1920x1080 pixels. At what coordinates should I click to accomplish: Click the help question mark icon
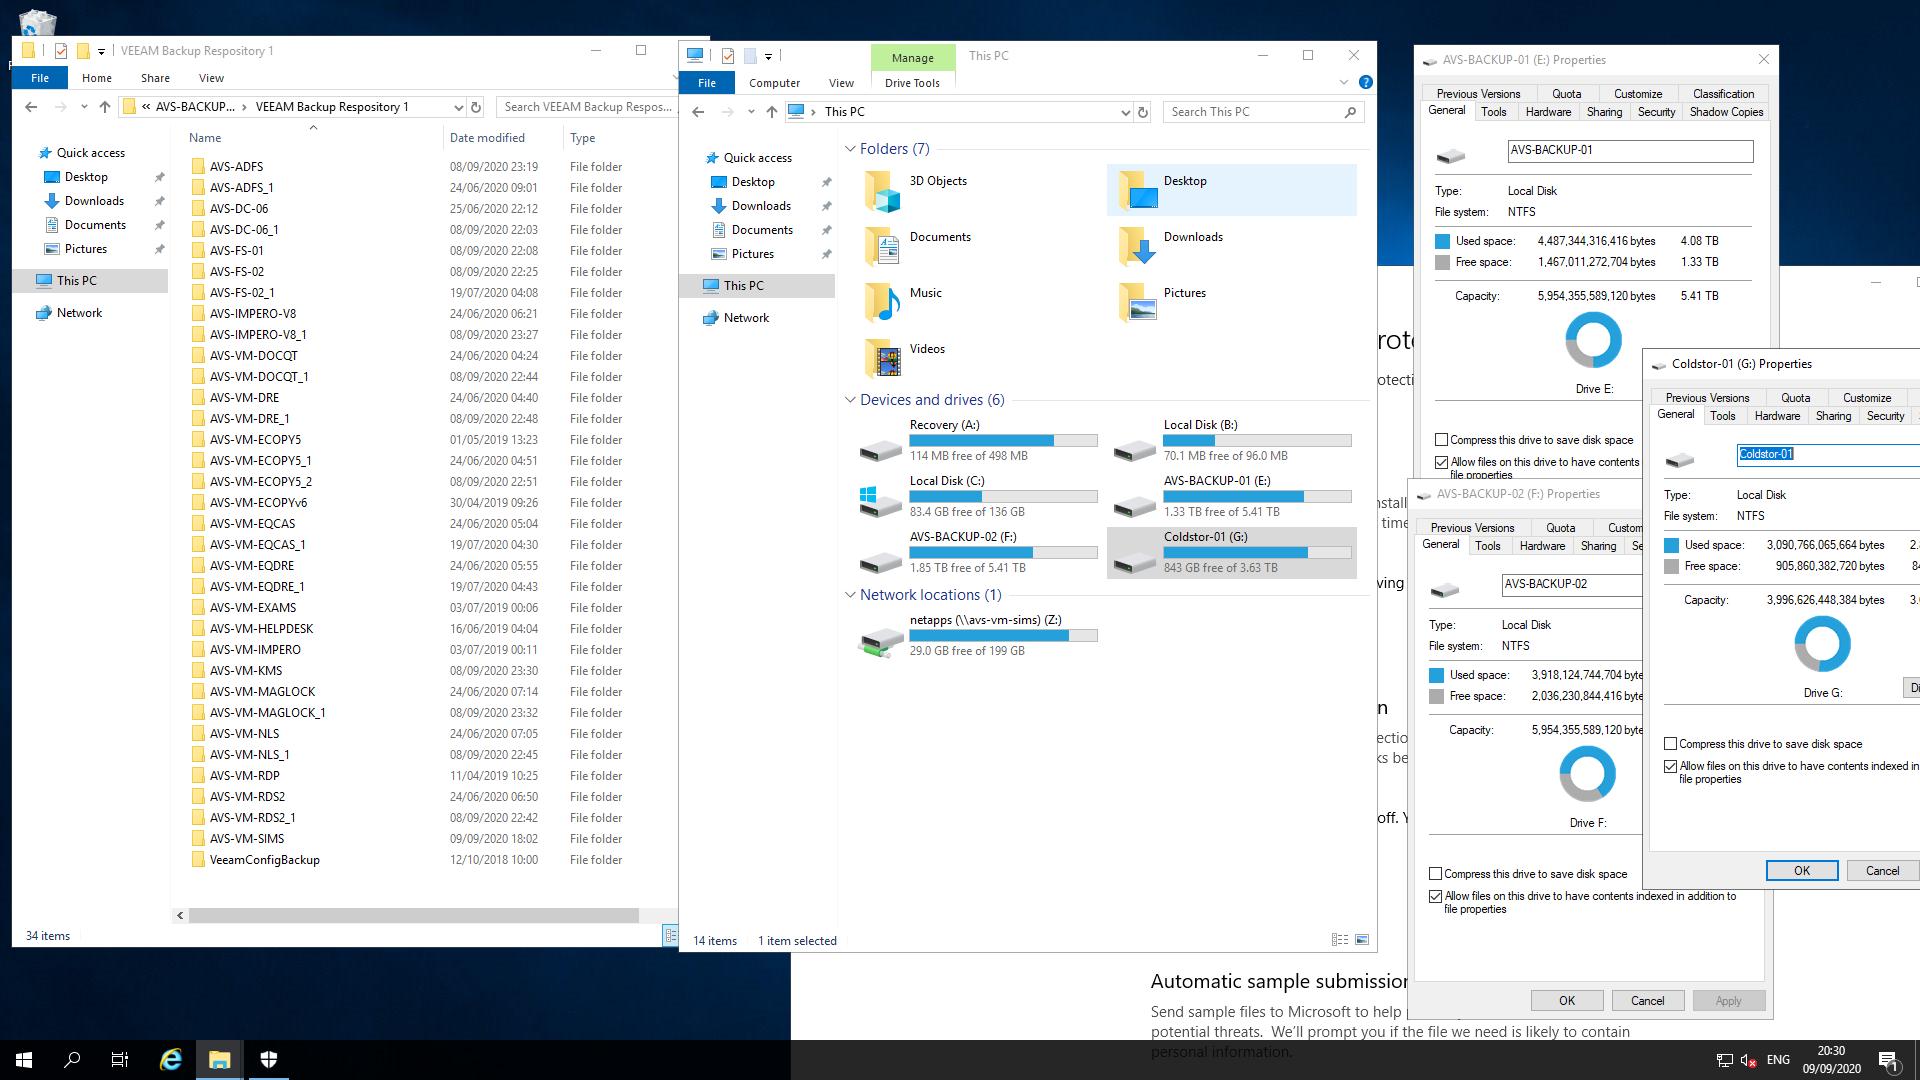click(x=1365, y=82)
